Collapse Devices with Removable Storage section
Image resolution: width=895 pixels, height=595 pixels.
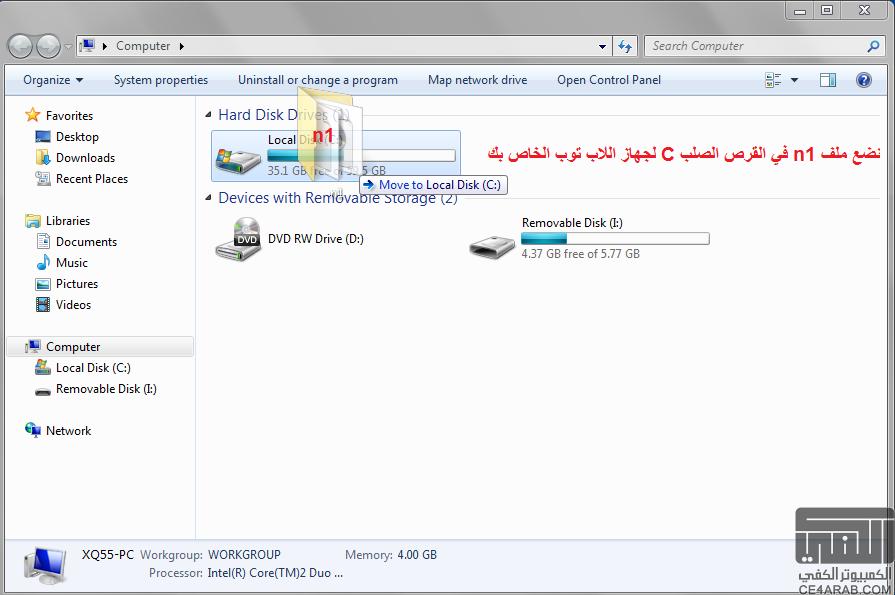click(x=207, y=198)
